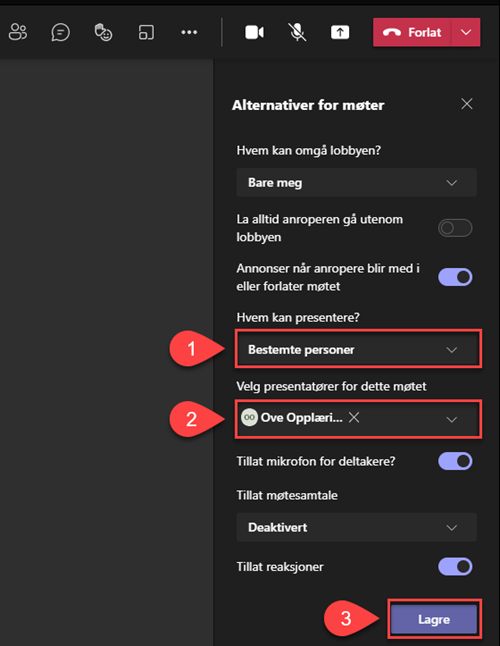This screenshot has height=646, width=500.
Task: Turn off 'Tillat reaksjoner' switch
Action: pos(455,566)
